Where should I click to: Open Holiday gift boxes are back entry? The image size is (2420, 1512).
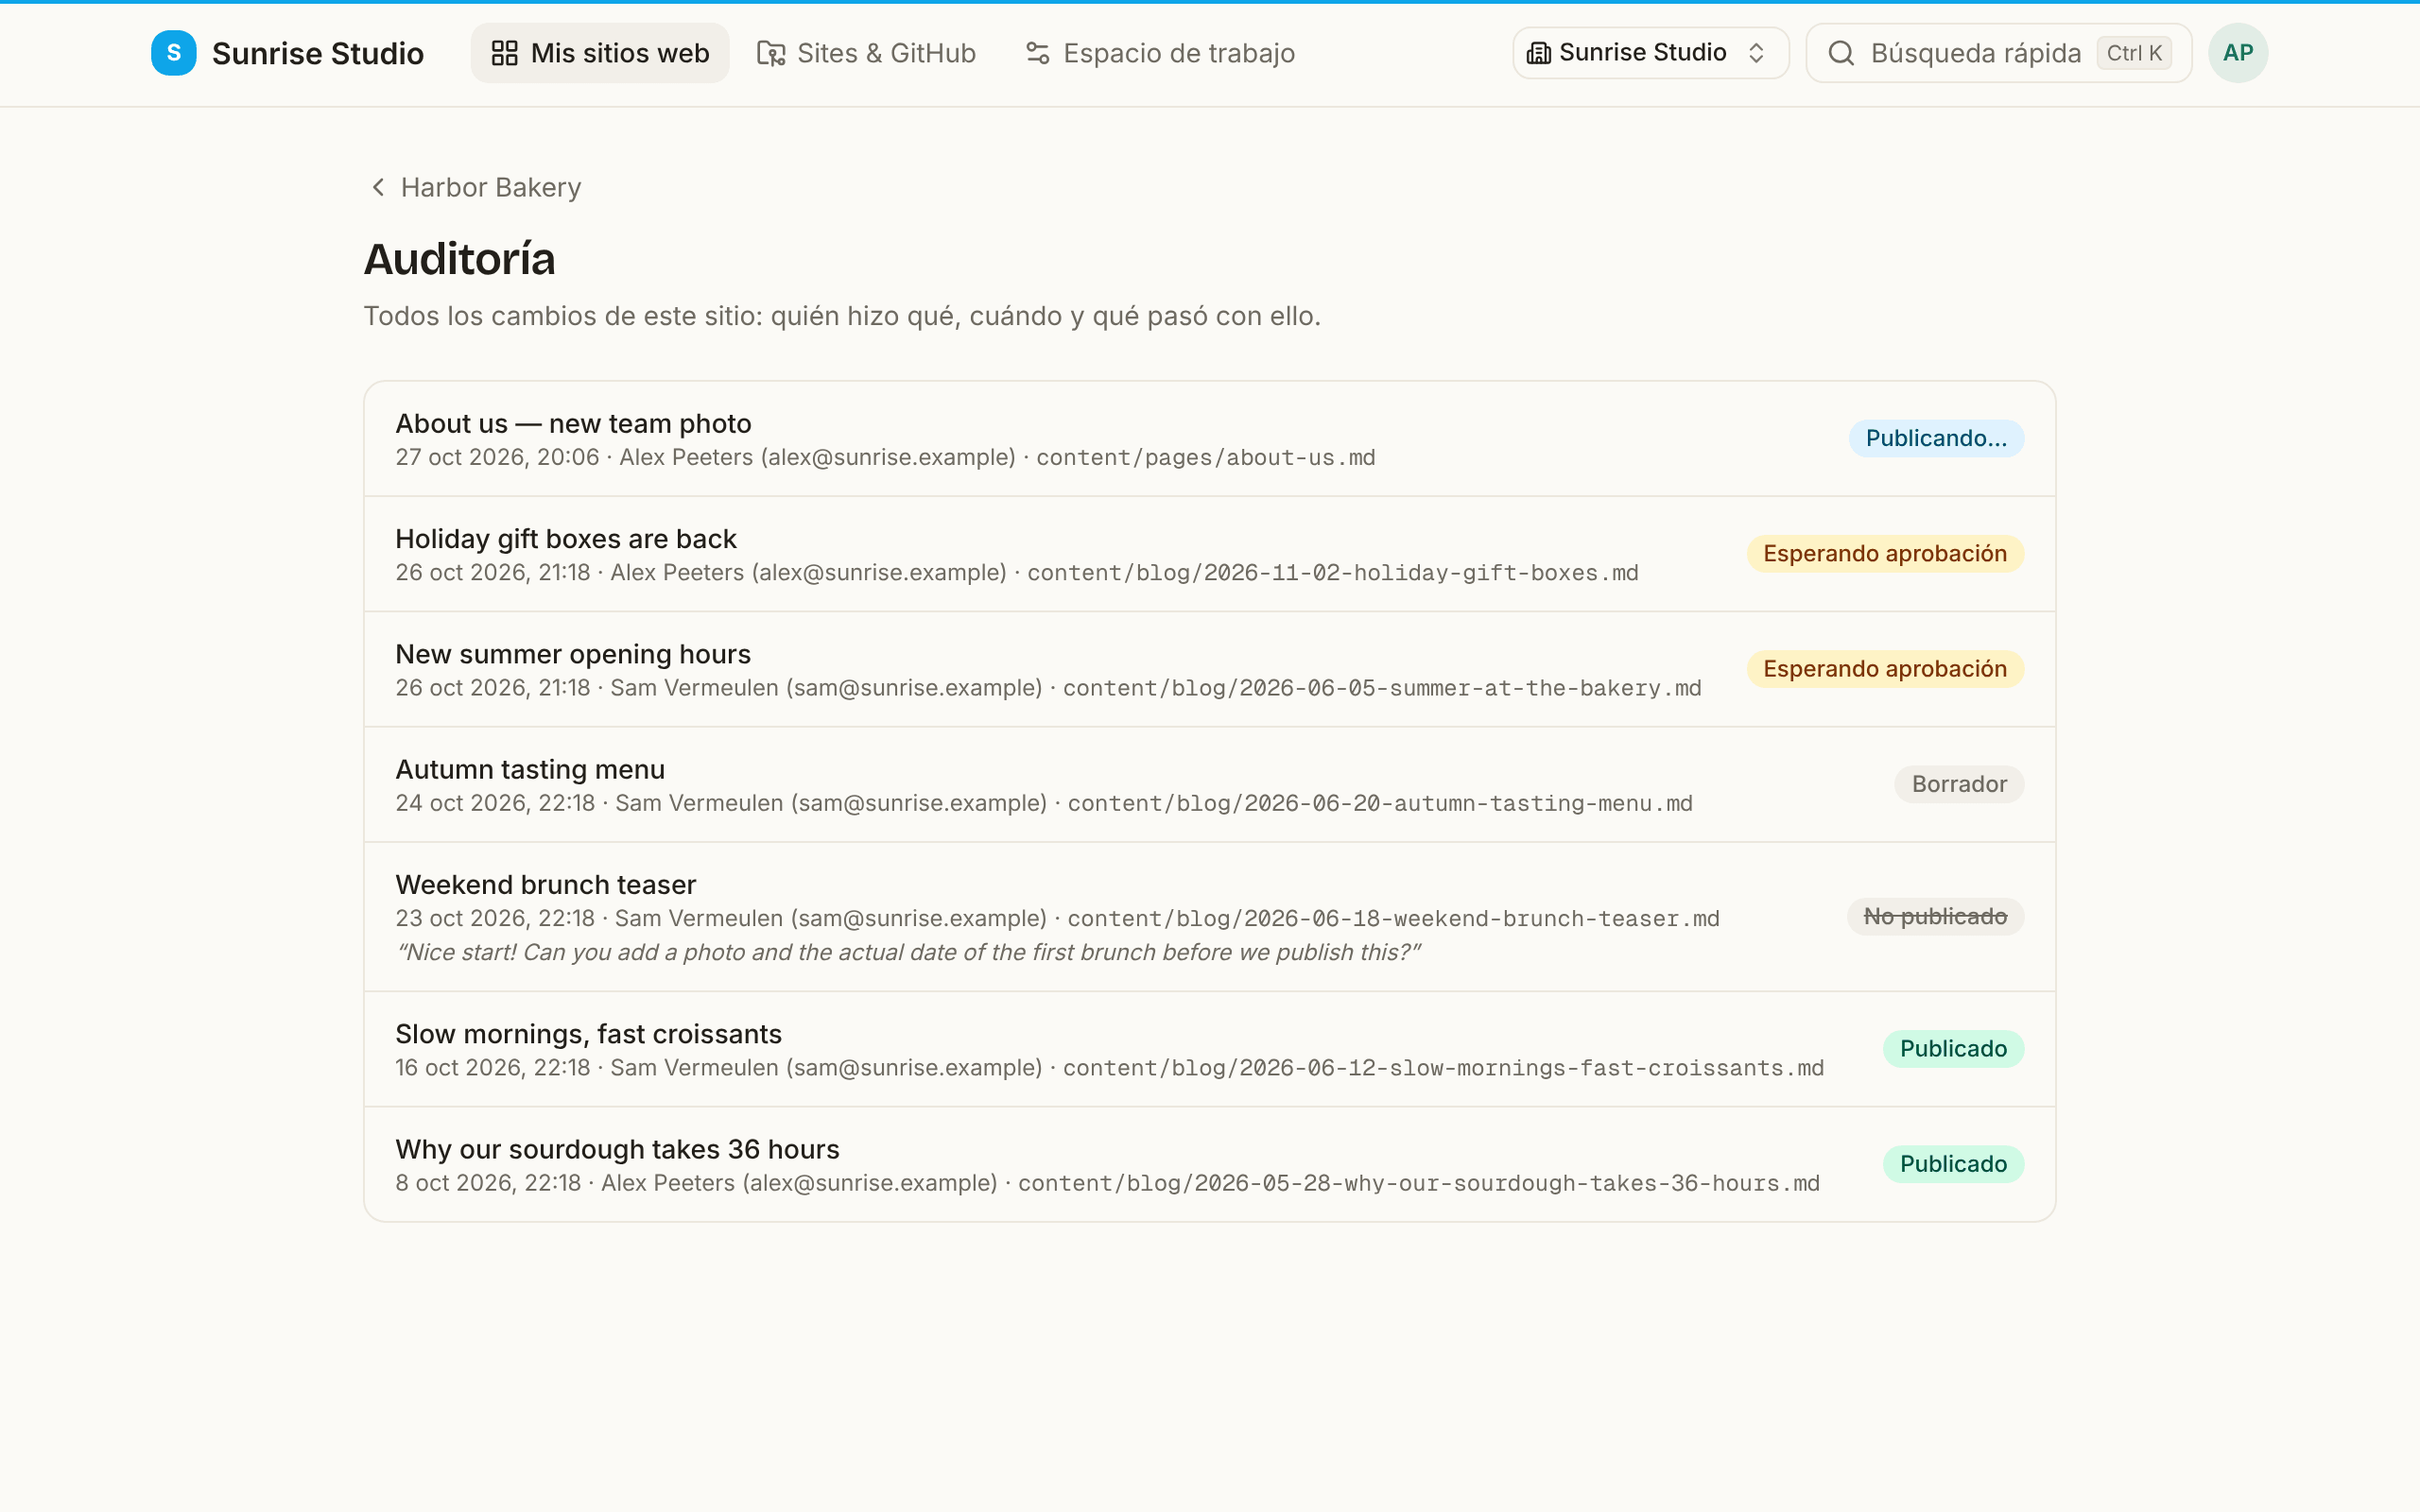click(x=1210, y=554)
